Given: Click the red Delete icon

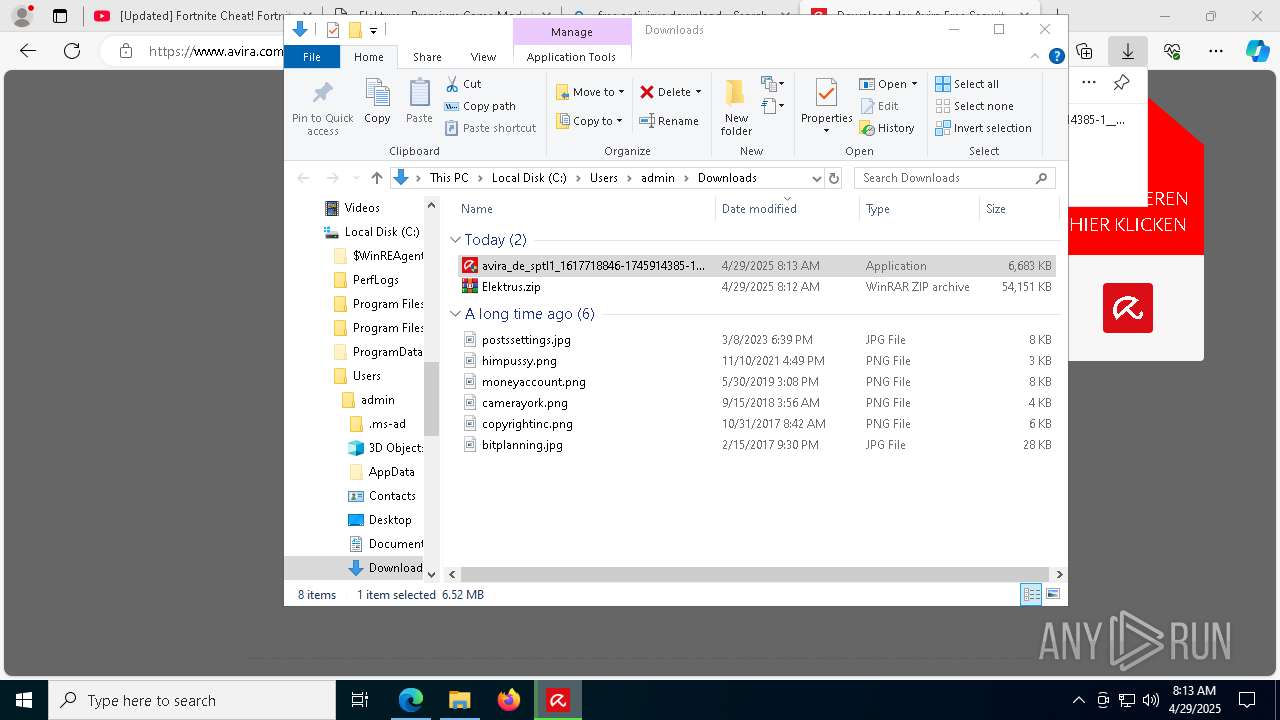Looking at the screenshot, I should coord(647,92).
